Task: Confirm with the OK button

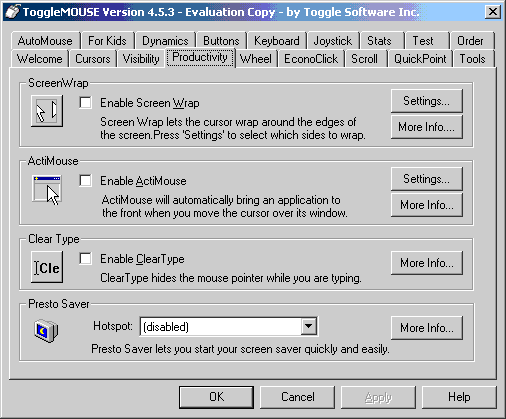Action: [216, 397]
